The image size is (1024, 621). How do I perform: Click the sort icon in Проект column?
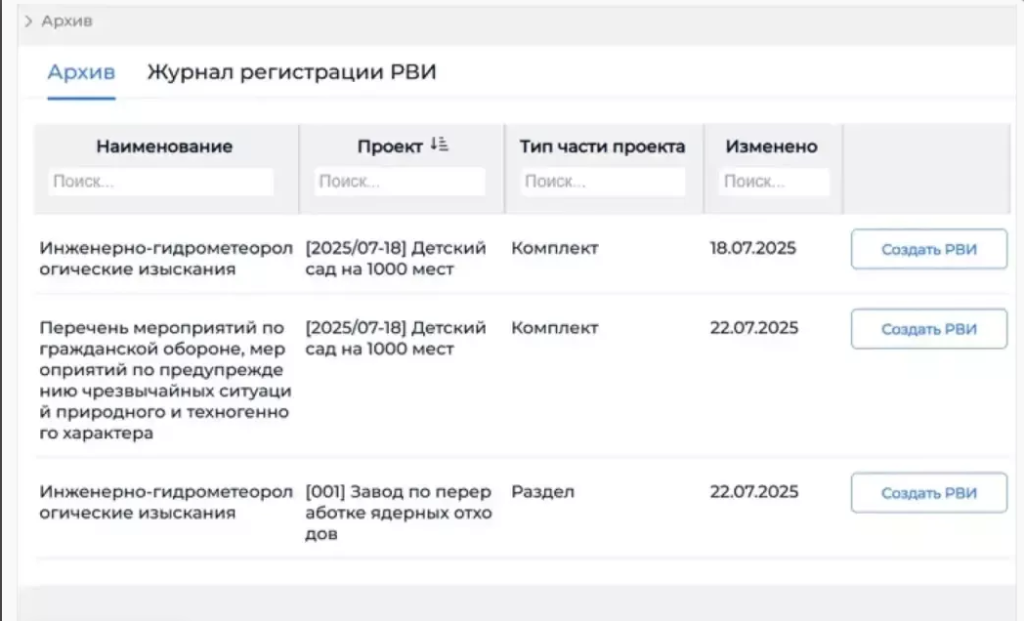coord(439,145)
